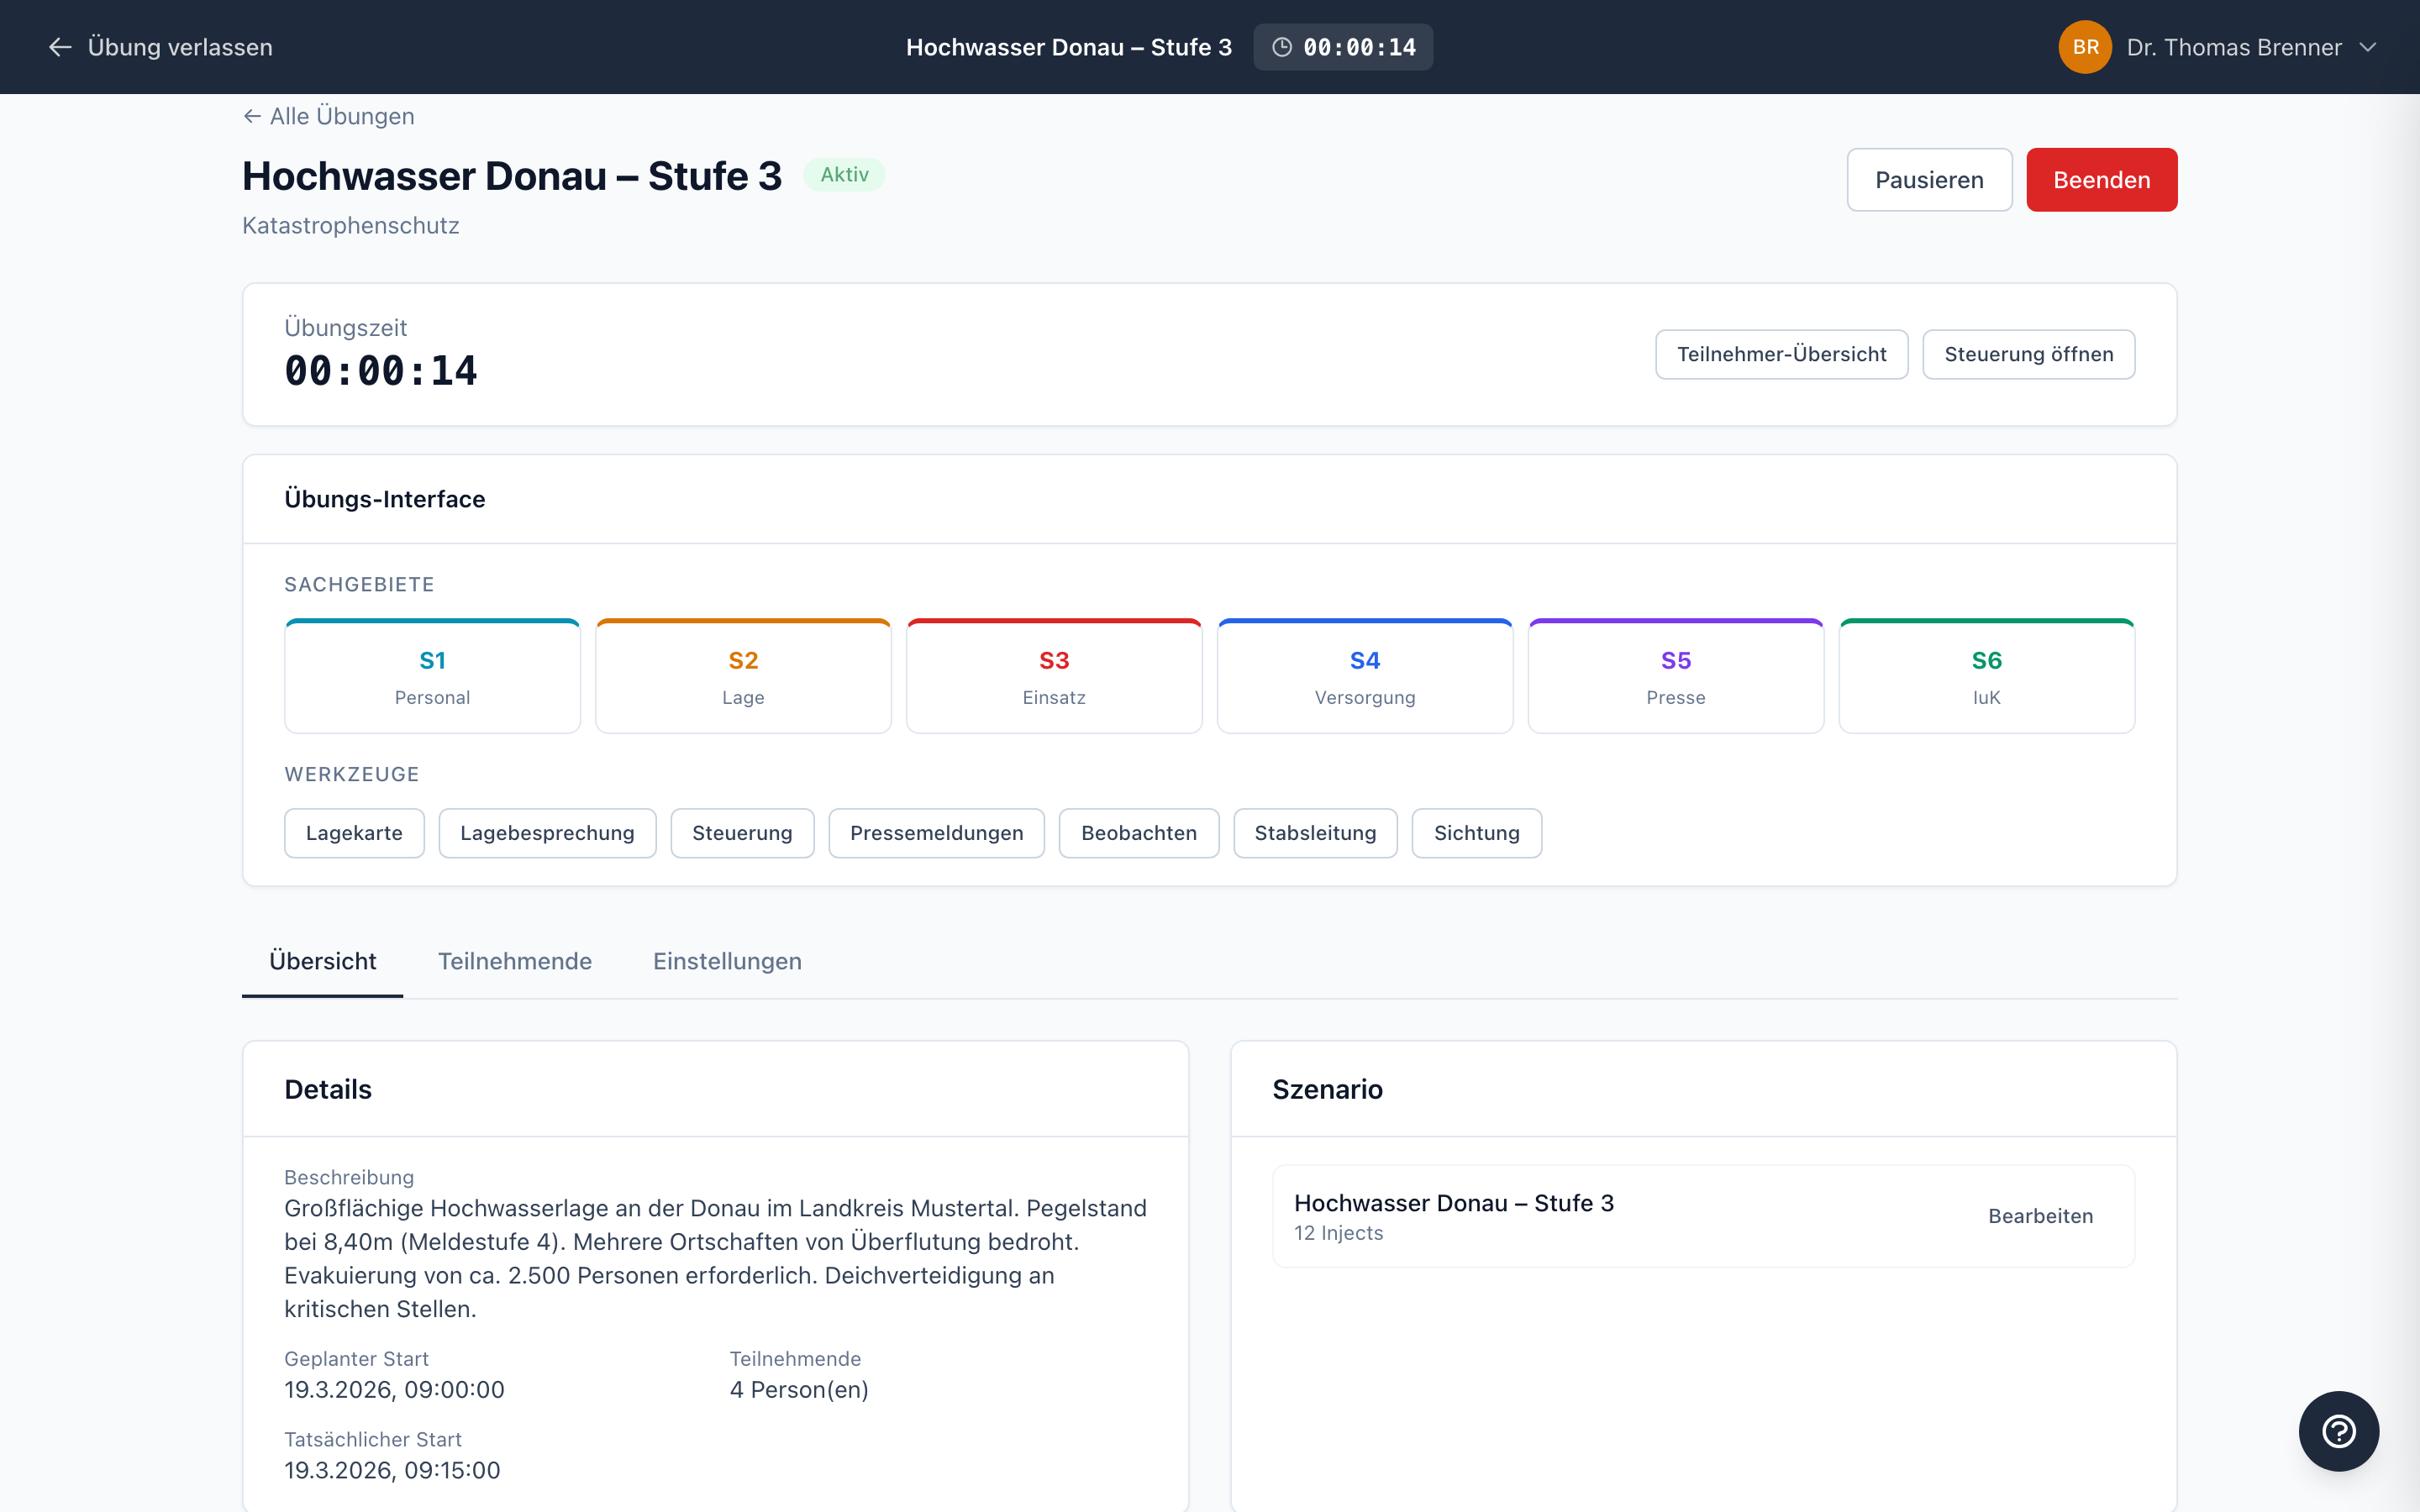Click the clock timer badge in header
The width and height of the screenshot is (2420, 1512).
[1342, 47]
